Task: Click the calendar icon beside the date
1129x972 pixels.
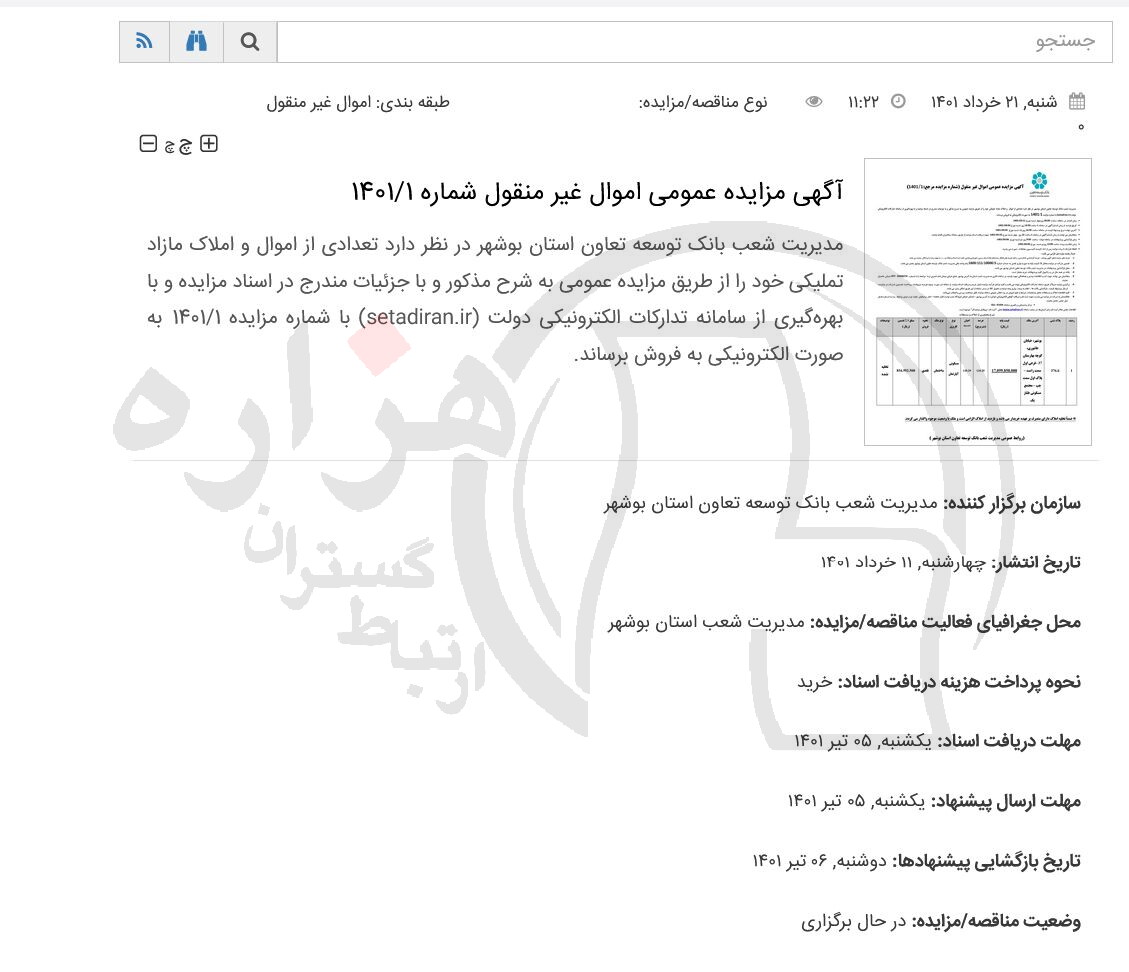Action: point(1077,101)
